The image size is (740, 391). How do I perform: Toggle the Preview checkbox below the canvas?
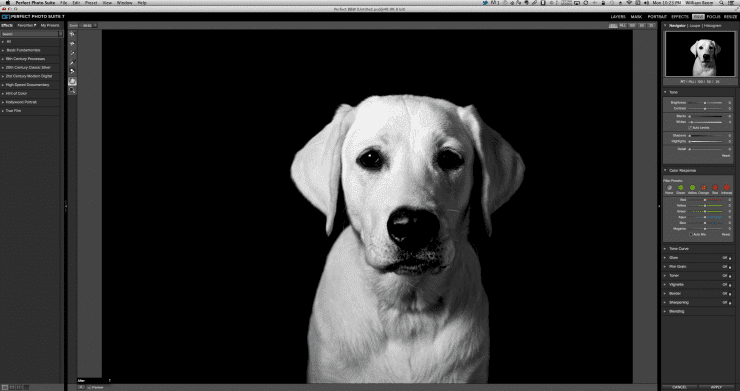click(89, 387)
